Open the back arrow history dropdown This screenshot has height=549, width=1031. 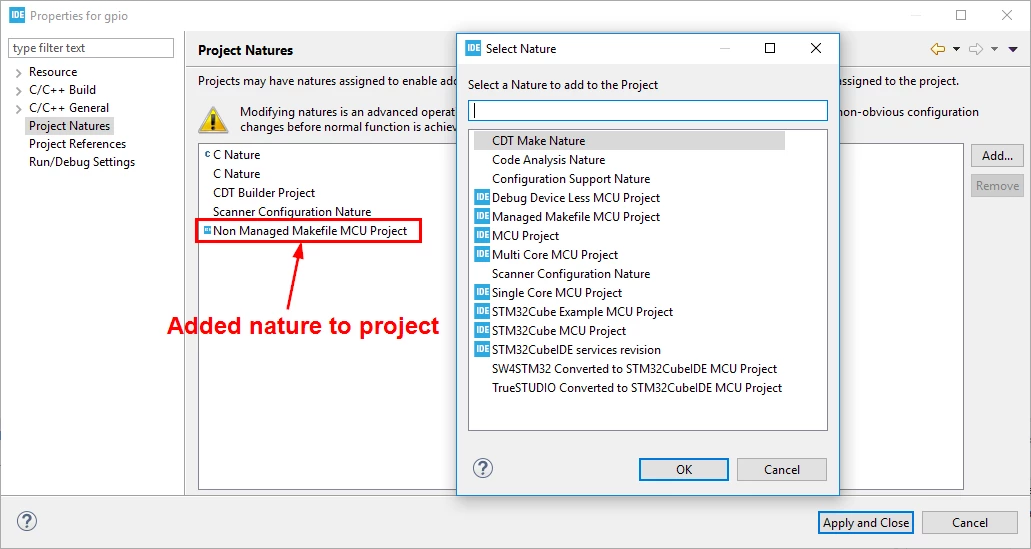point(956,49)
